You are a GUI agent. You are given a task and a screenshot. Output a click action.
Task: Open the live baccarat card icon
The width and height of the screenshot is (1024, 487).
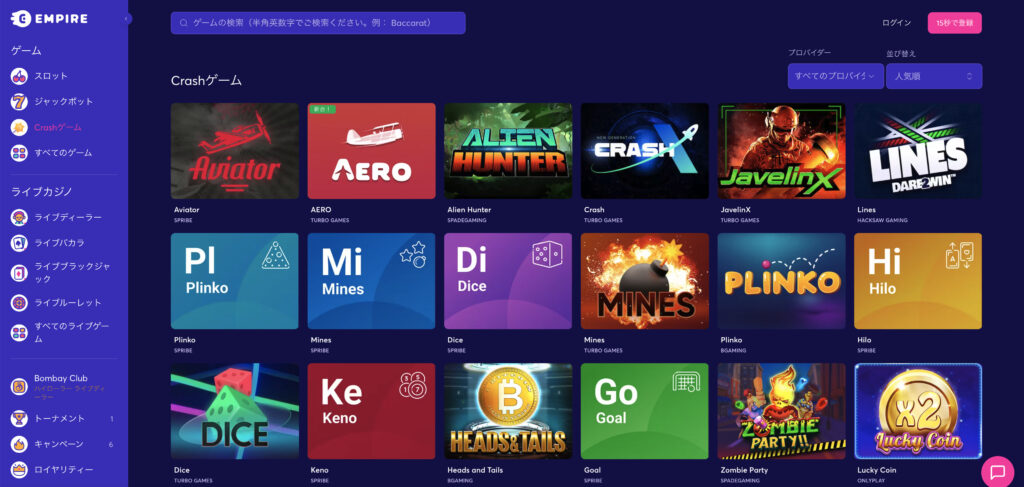[19, 243]
